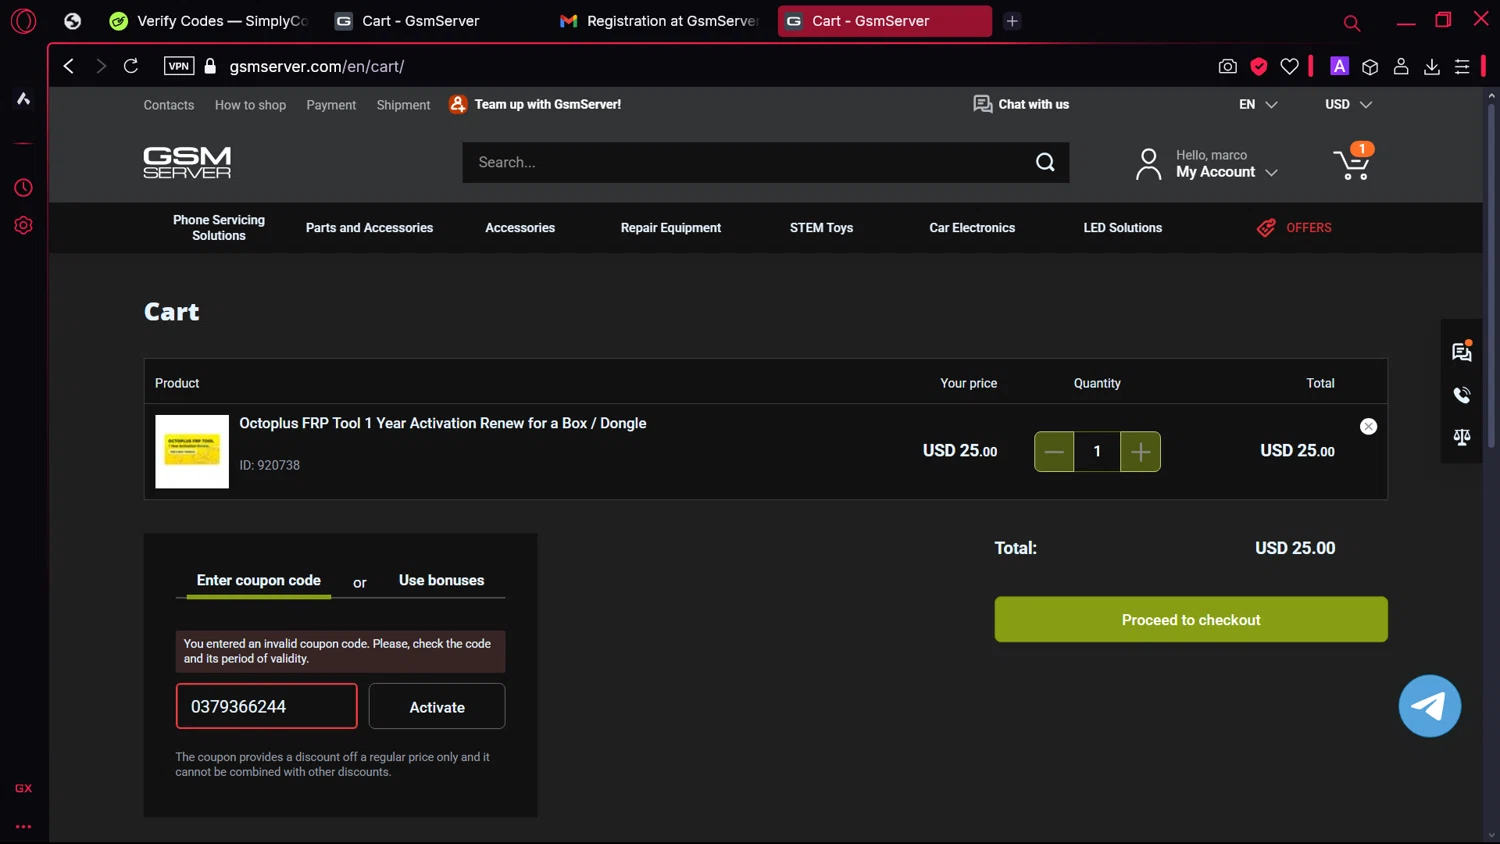Expand USD currency dropdown
The image size is (1500, 844).
1348,104
